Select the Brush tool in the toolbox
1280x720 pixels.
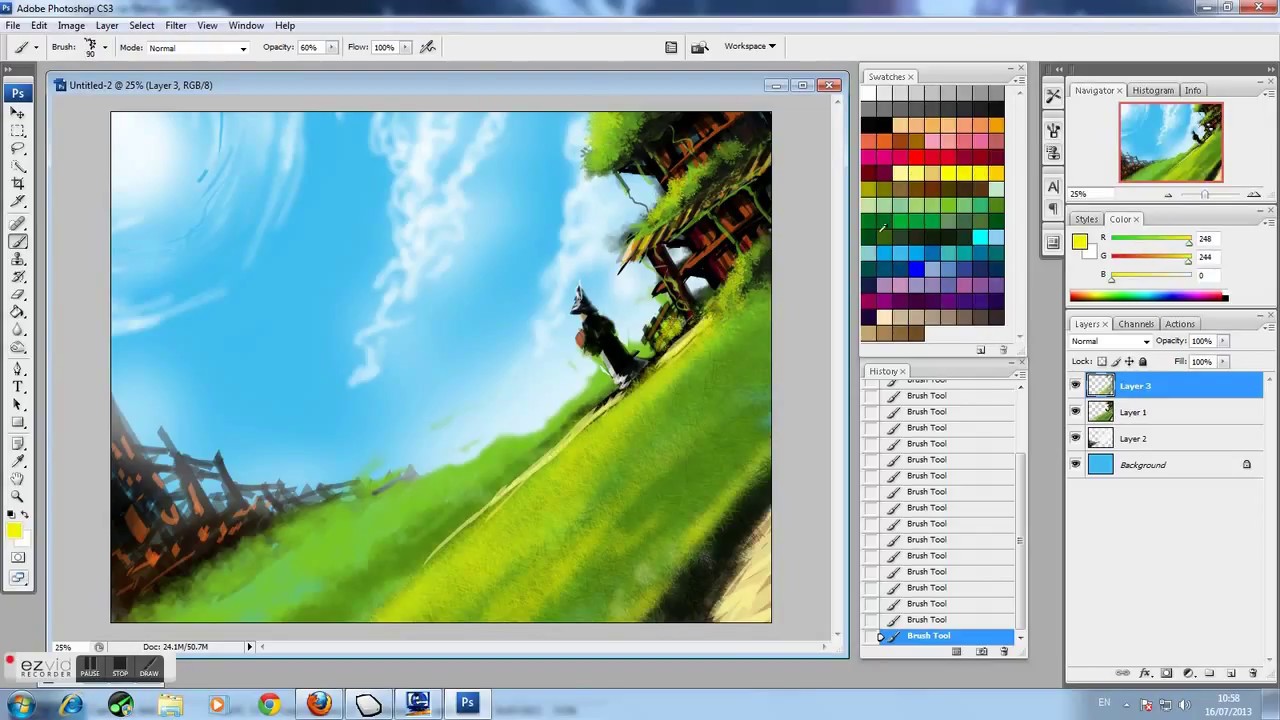(x=18, y=241)
